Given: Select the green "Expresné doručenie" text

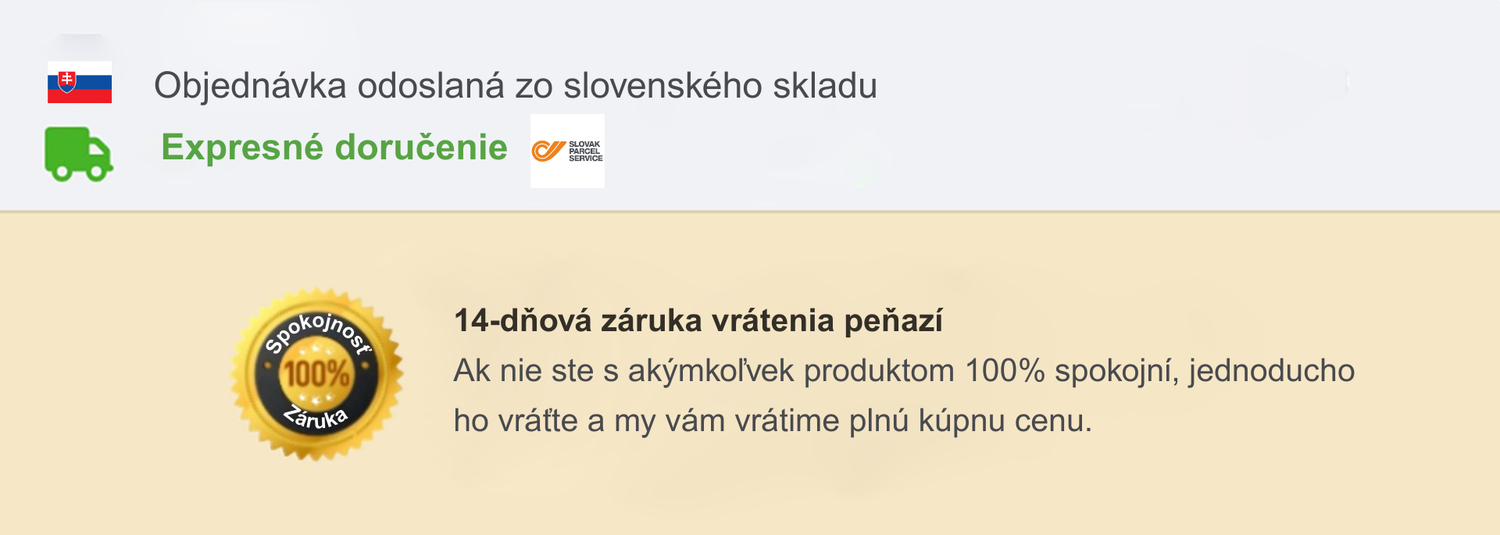Looking at the screenshot, I should [x=334, y=148].
